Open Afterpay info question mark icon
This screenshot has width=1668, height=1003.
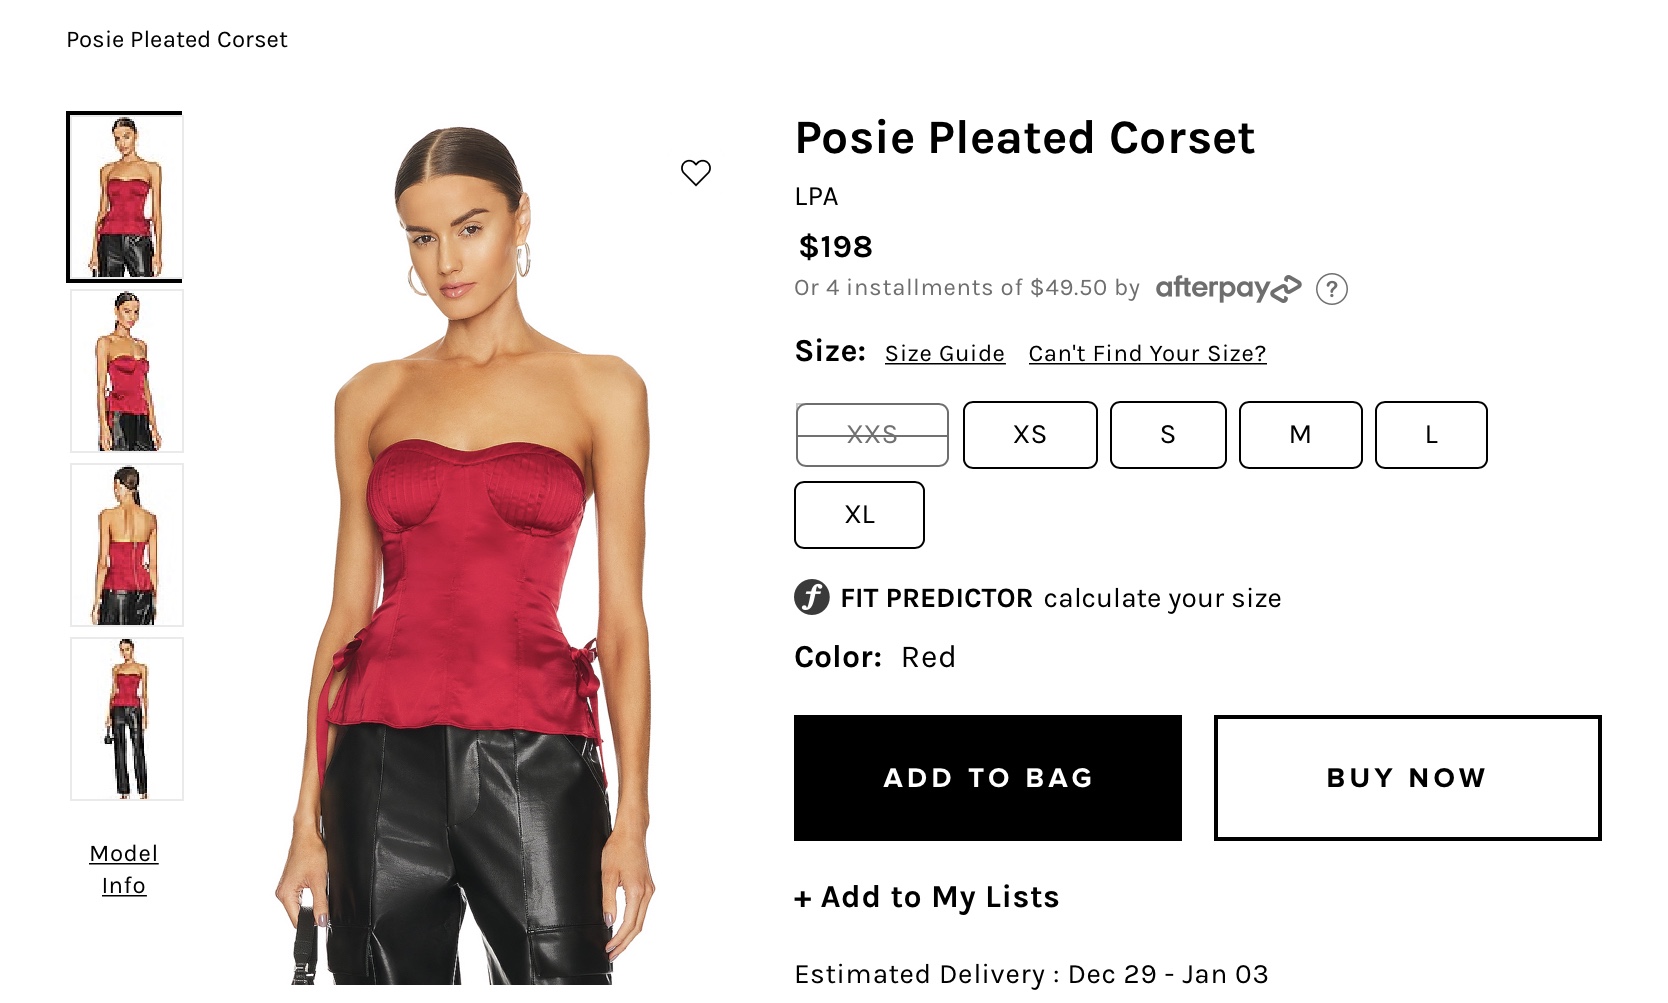pos(1331,289)
